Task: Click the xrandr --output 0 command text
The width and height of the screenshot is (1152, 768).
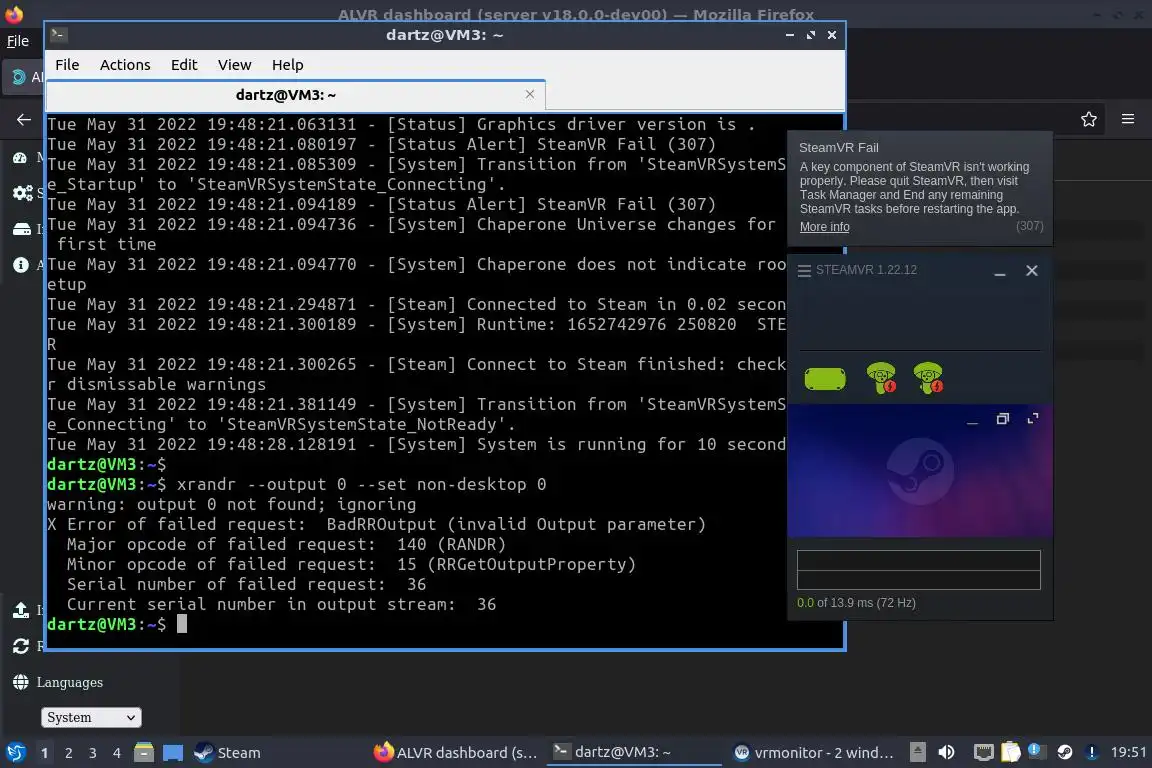Action: click(361, 484)
